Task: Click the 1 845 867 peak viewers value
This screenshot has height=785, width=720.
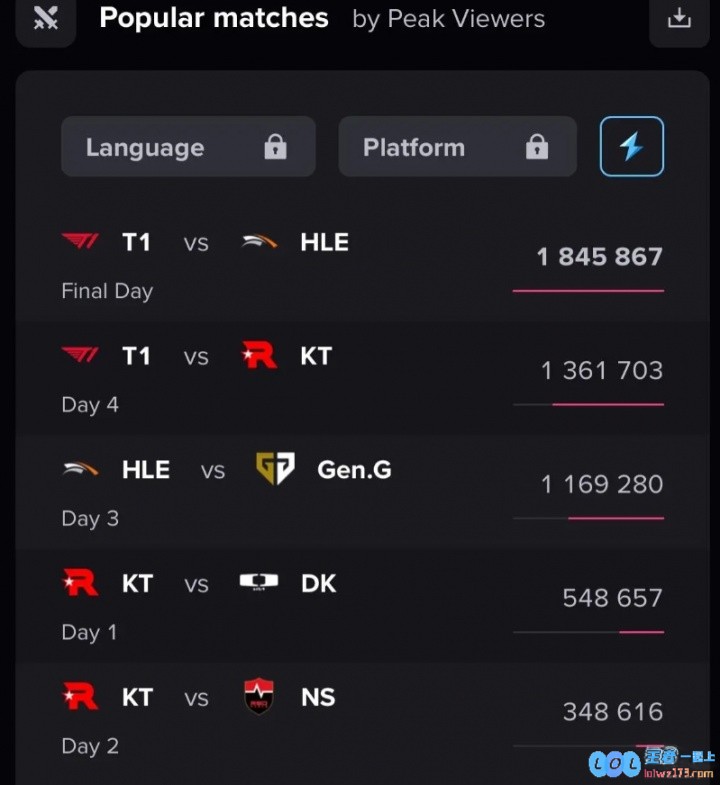Action: pyautogui.click(x=599, y=256)
